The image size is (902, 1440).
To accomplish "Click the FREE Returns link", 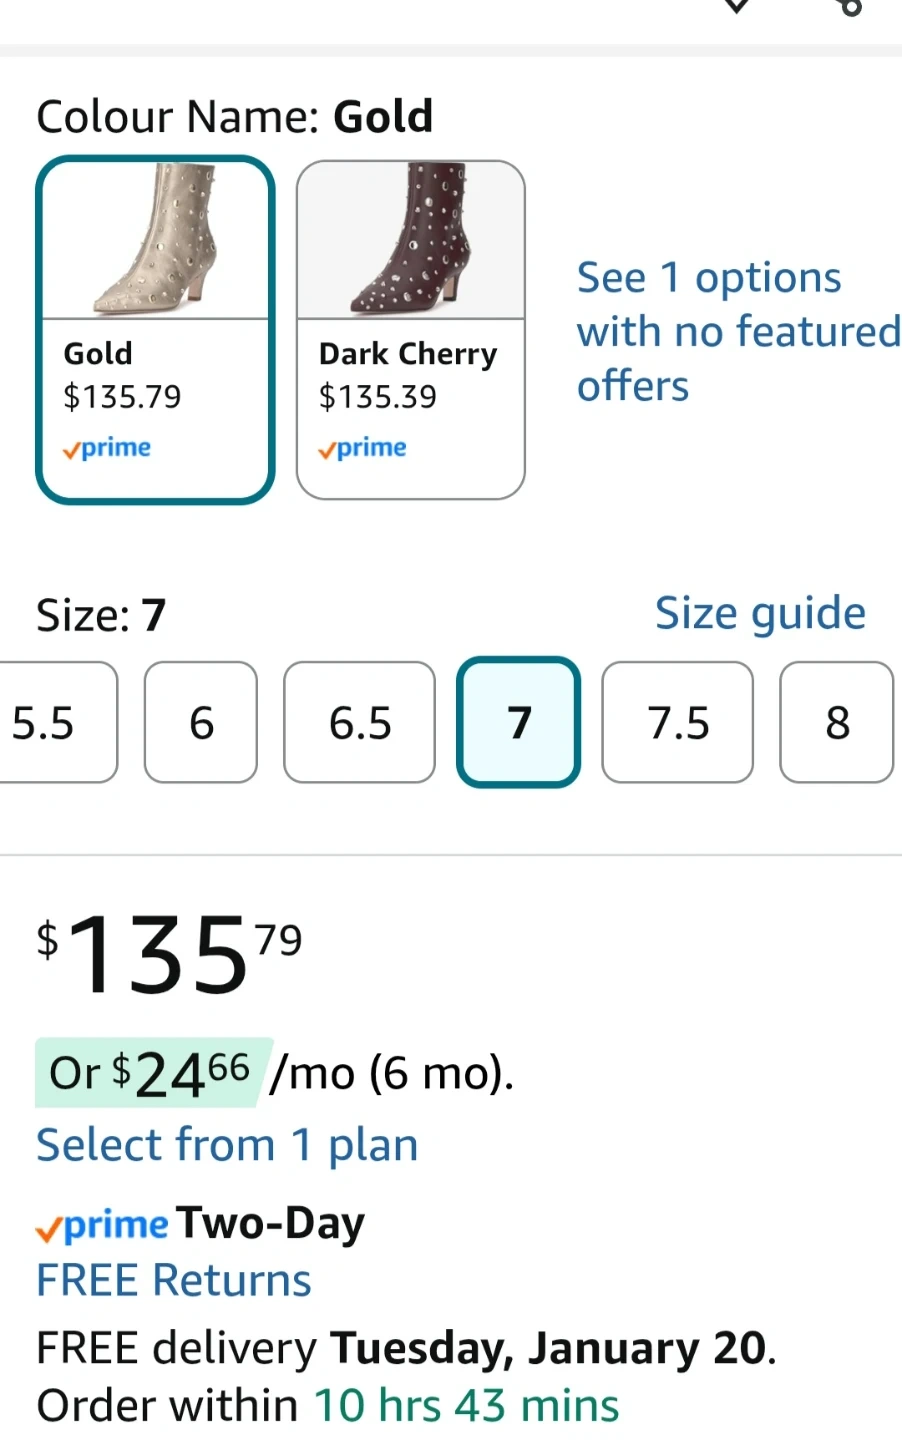I will click(x=174, y=1280).
